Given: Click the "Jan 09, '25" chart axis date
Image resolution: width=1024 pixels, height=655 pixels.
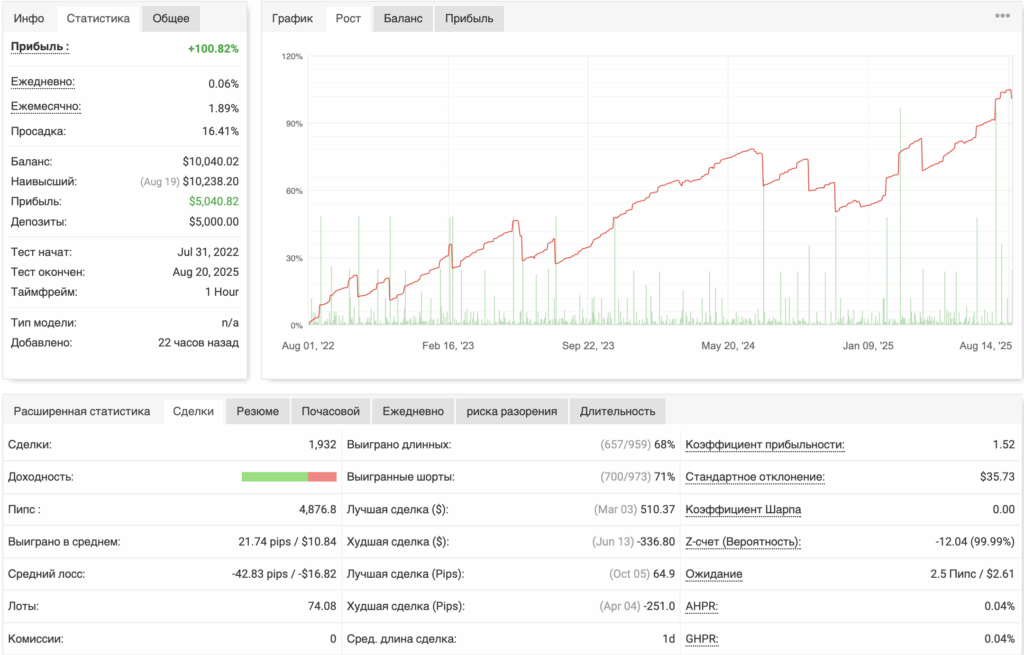Looking at the screenshot, I should [x=868, y=346].
